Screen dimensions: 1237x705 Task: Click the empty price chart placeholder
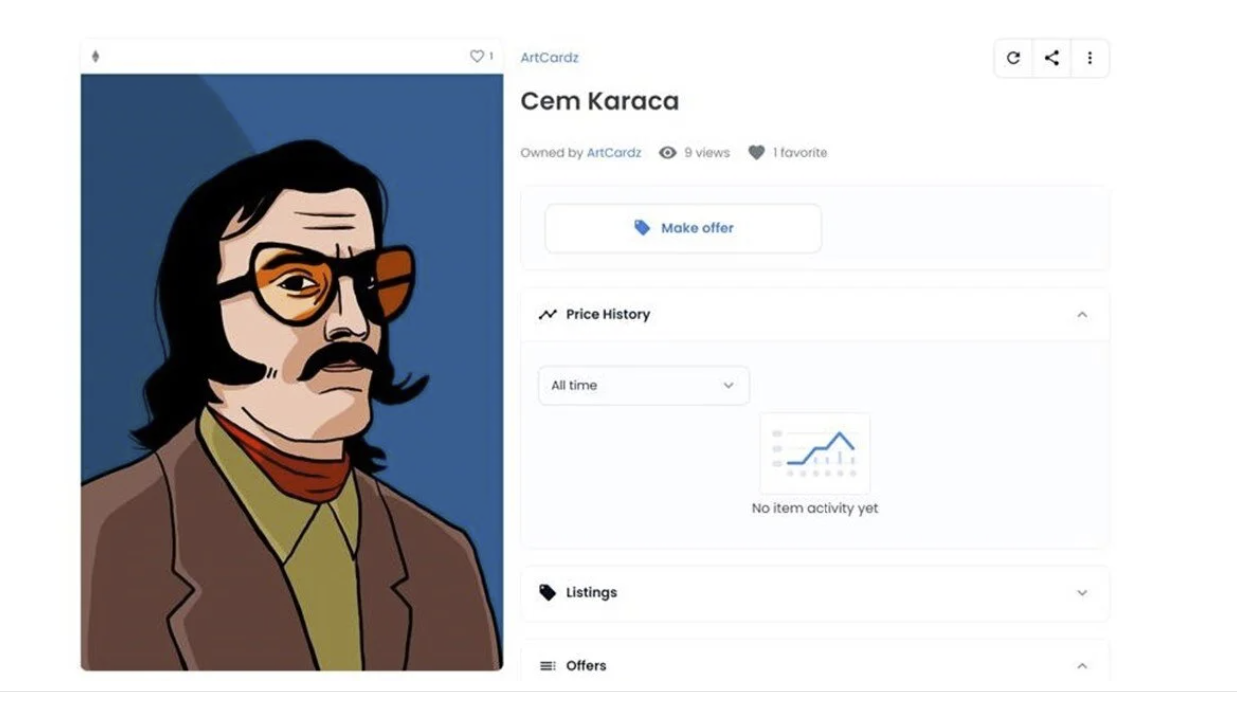[x=815, y=454]
